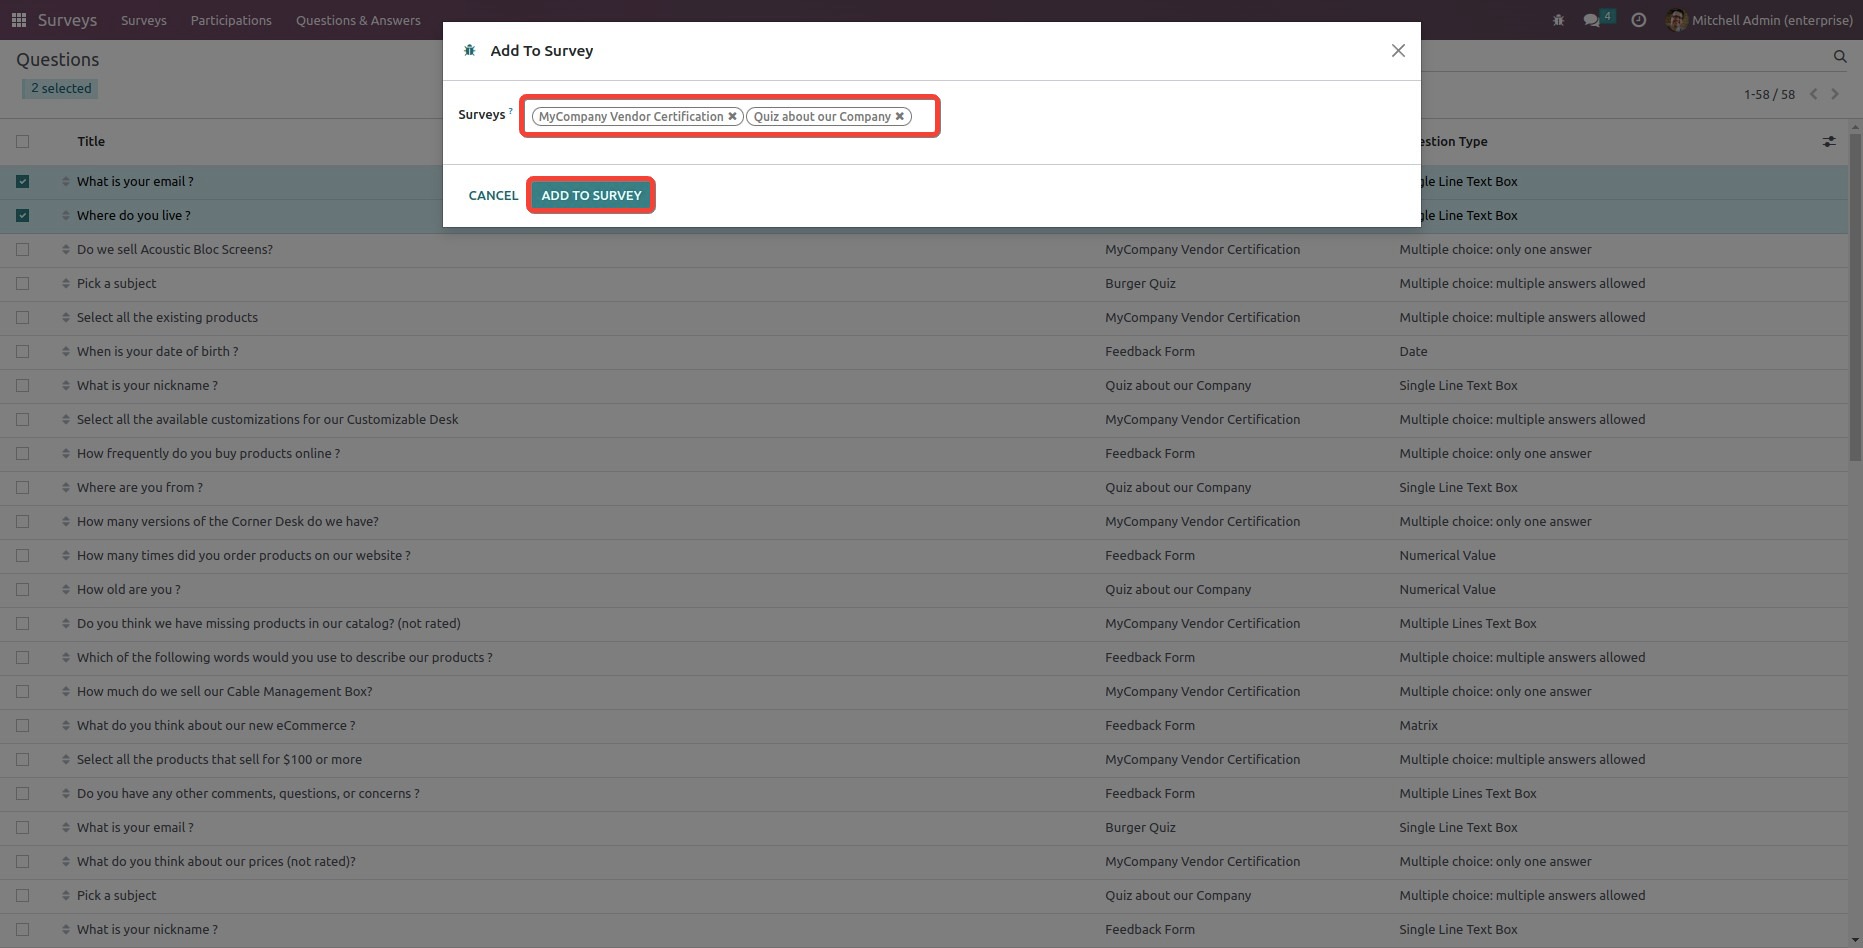Screen dimensions: 1863x948
Task: Open the apps grid home menu
Action: coord(18,20)
